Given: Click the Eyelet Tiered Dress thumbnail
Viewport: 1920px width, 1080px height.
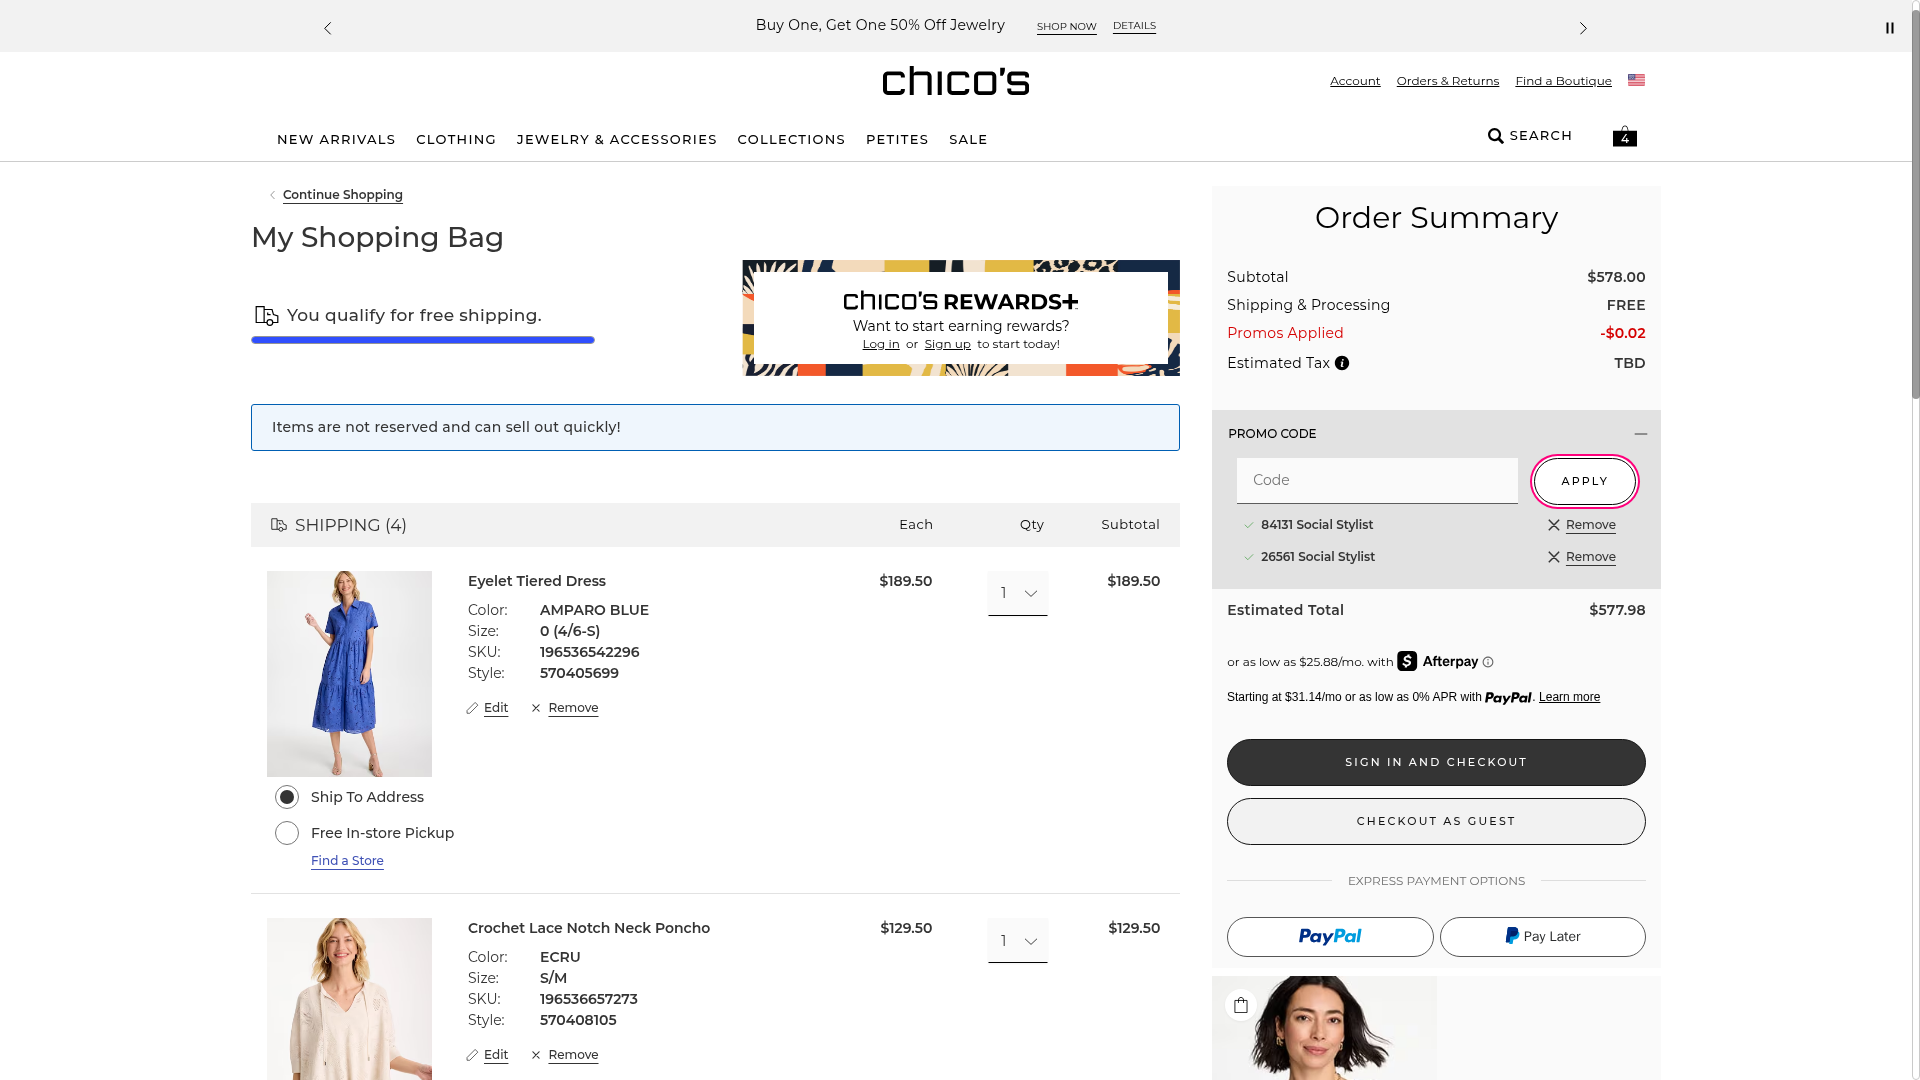Looking at the screenshot, I should point(349,673).
